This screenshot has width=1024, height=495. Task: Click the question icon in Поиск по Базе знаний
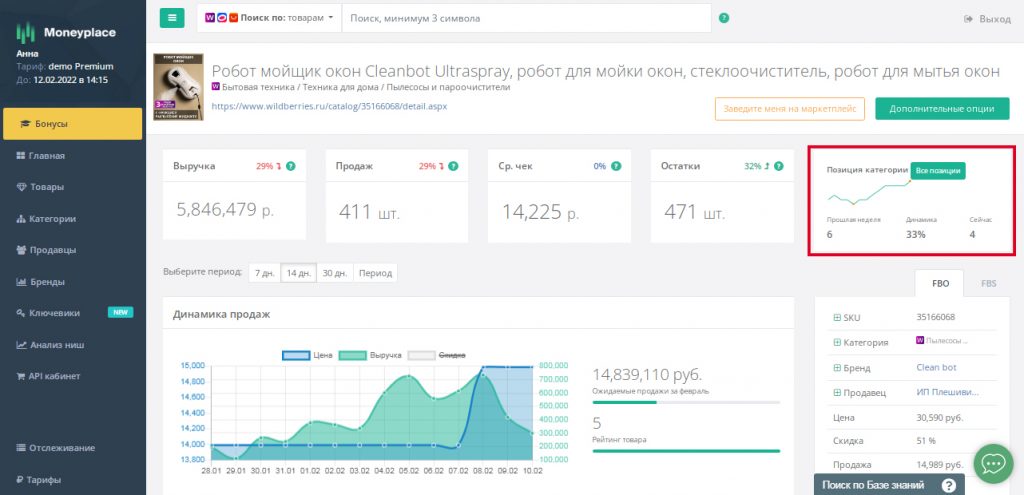coord(948,485)
